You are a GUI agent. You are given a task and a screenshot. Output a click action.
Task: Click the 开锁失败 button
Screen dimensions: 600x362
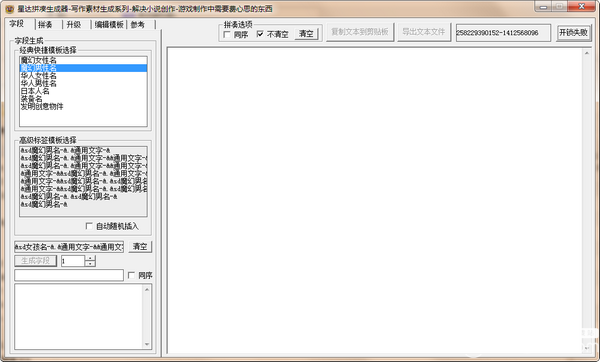tap(573, 33)
